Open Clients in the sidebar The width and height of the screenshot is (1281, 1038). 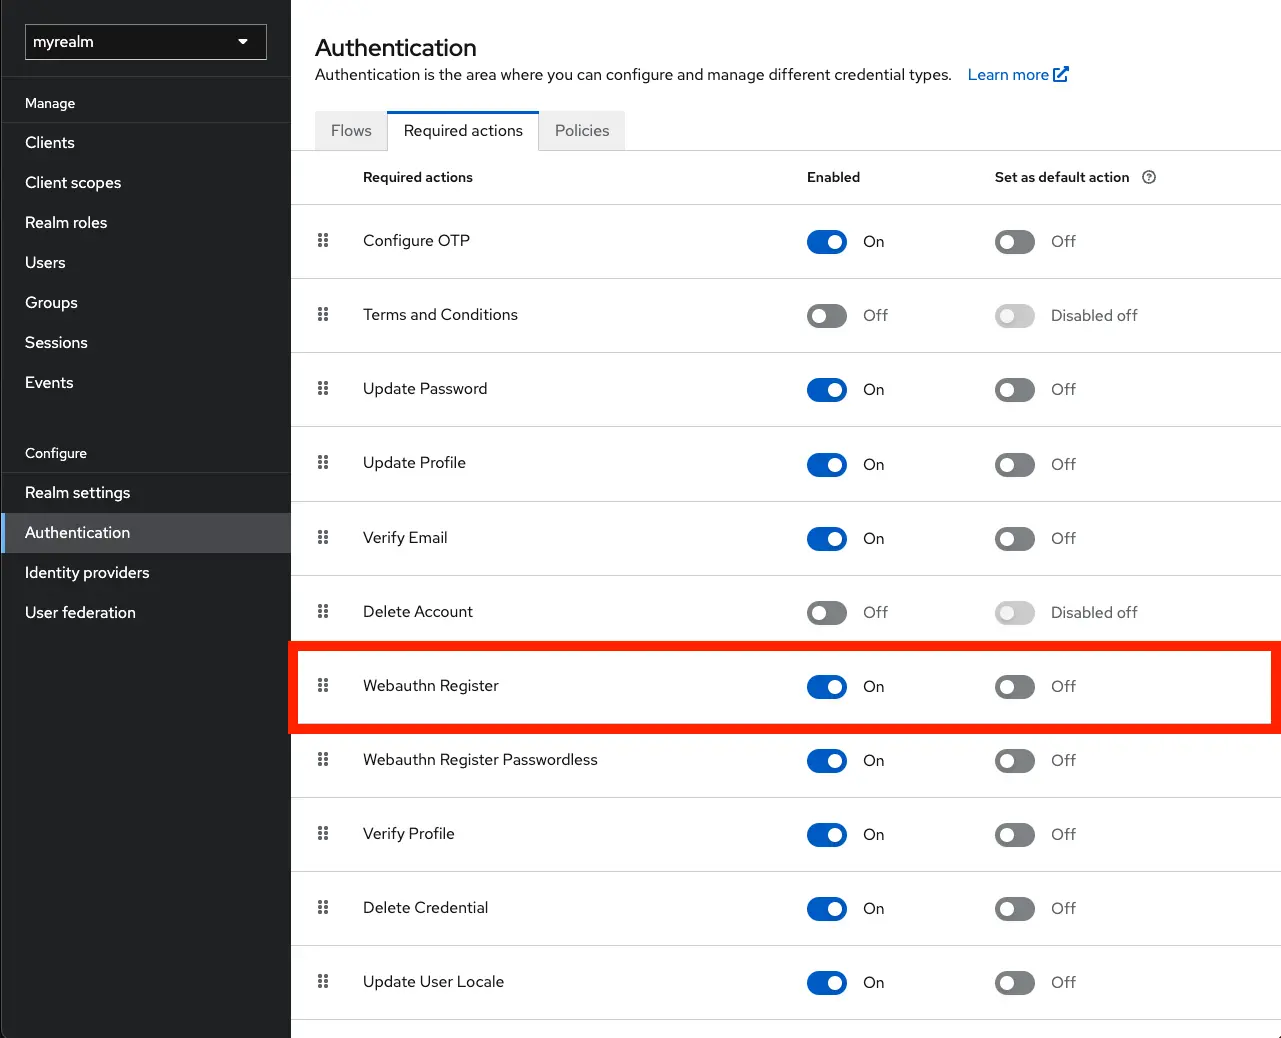point(146,142)
